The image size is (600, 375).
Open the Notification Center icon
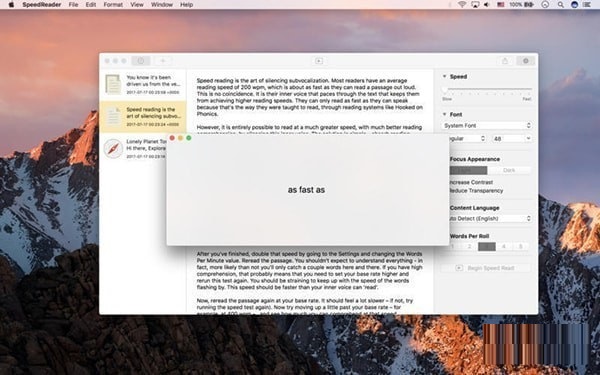587,5
